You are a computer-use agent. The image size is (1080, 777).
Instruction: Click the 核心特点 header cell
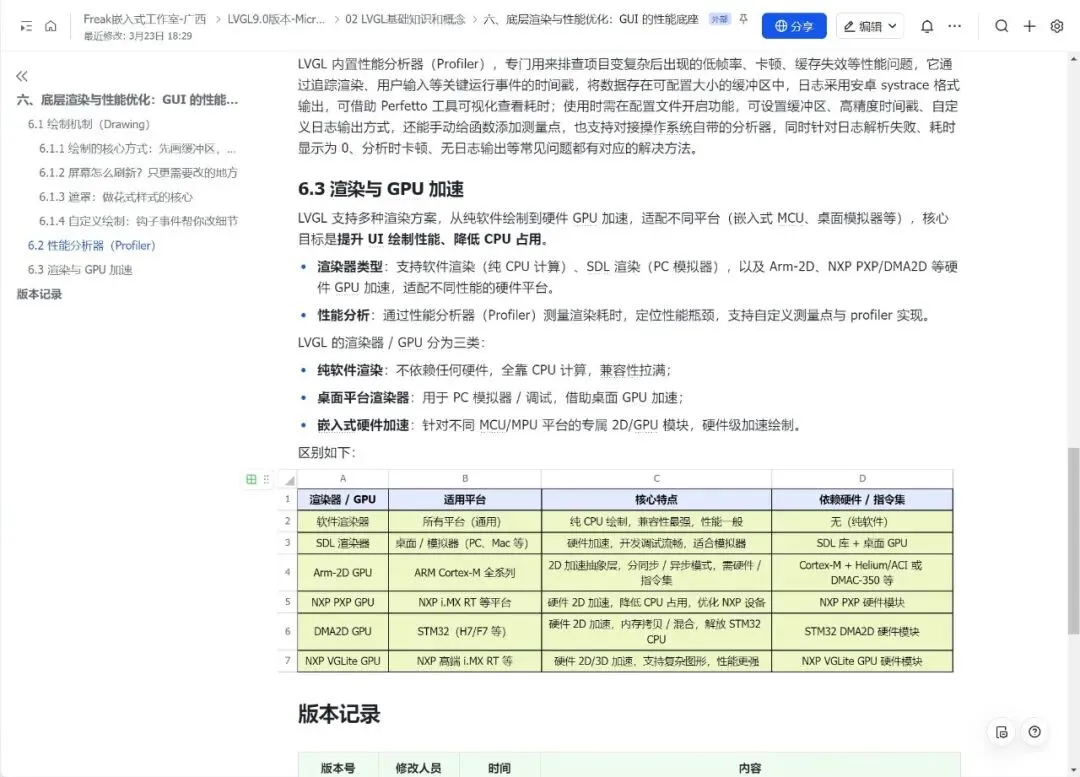point(656,499)
